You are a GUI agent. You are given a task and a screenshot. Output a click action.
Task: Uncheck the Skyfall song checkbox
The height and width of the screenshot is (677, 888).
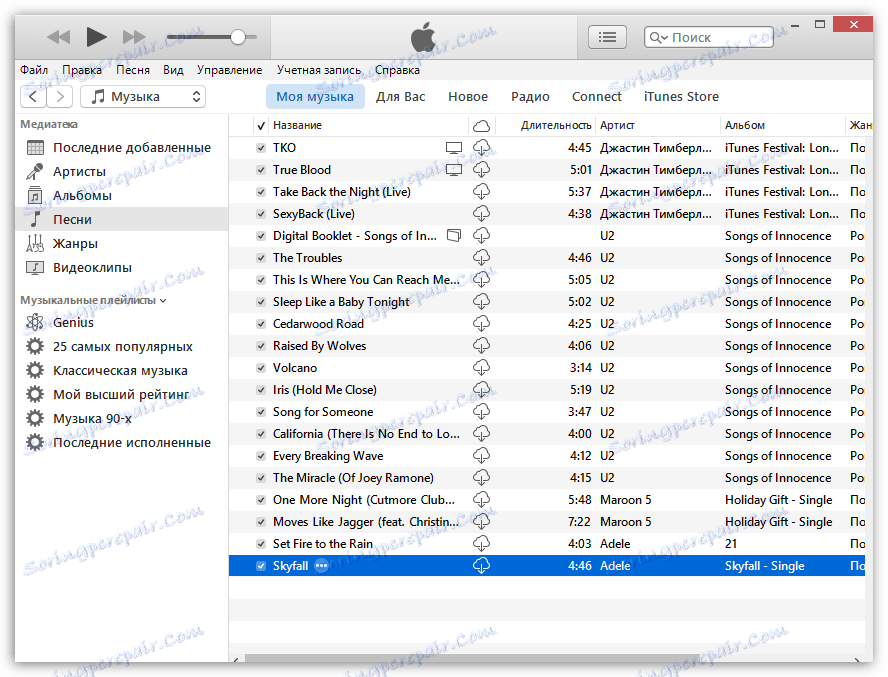[x=261, y=566]
